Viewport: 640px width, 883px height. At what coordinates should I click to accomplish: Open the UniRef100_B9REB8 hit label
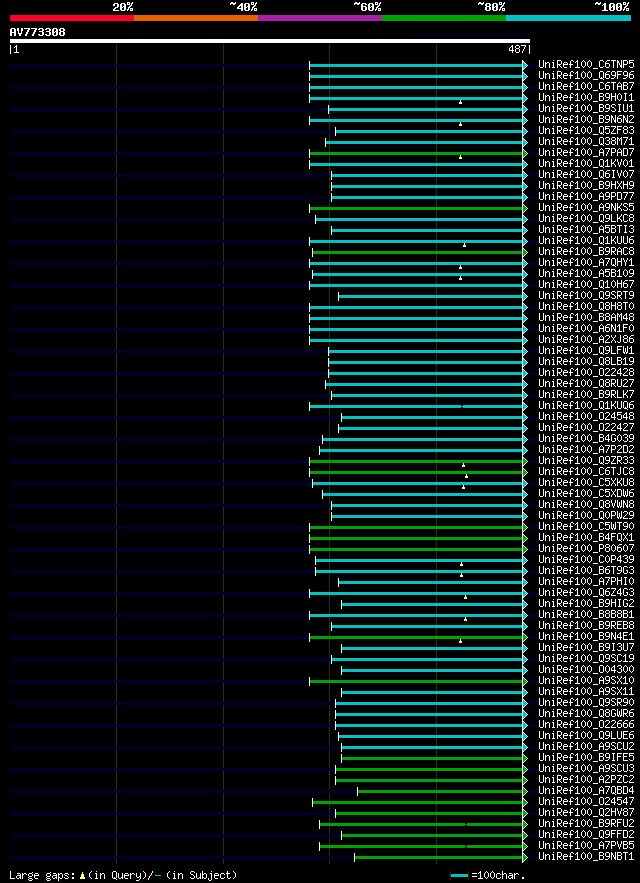[x=586, y=626]
